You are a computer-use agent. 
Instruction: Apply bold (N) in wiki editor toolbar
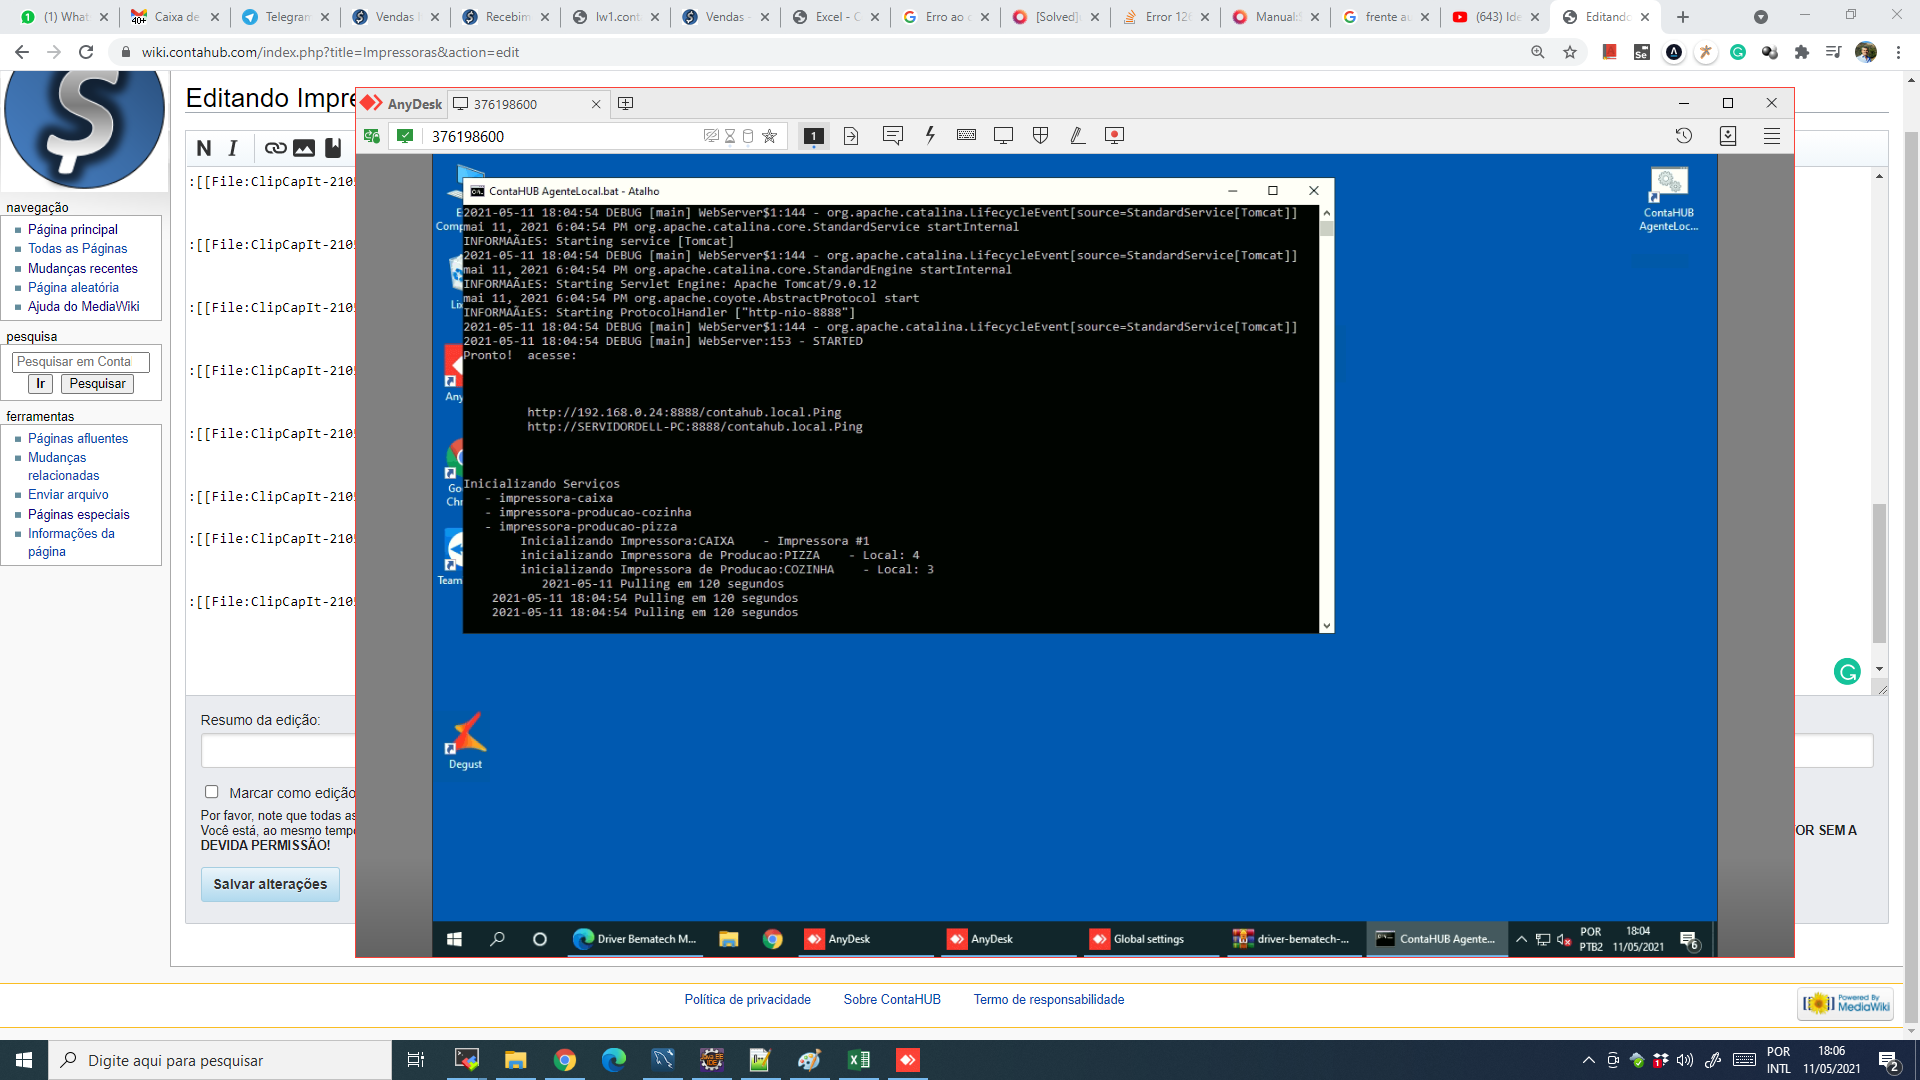pyautogui.click(x=204, y=148)
